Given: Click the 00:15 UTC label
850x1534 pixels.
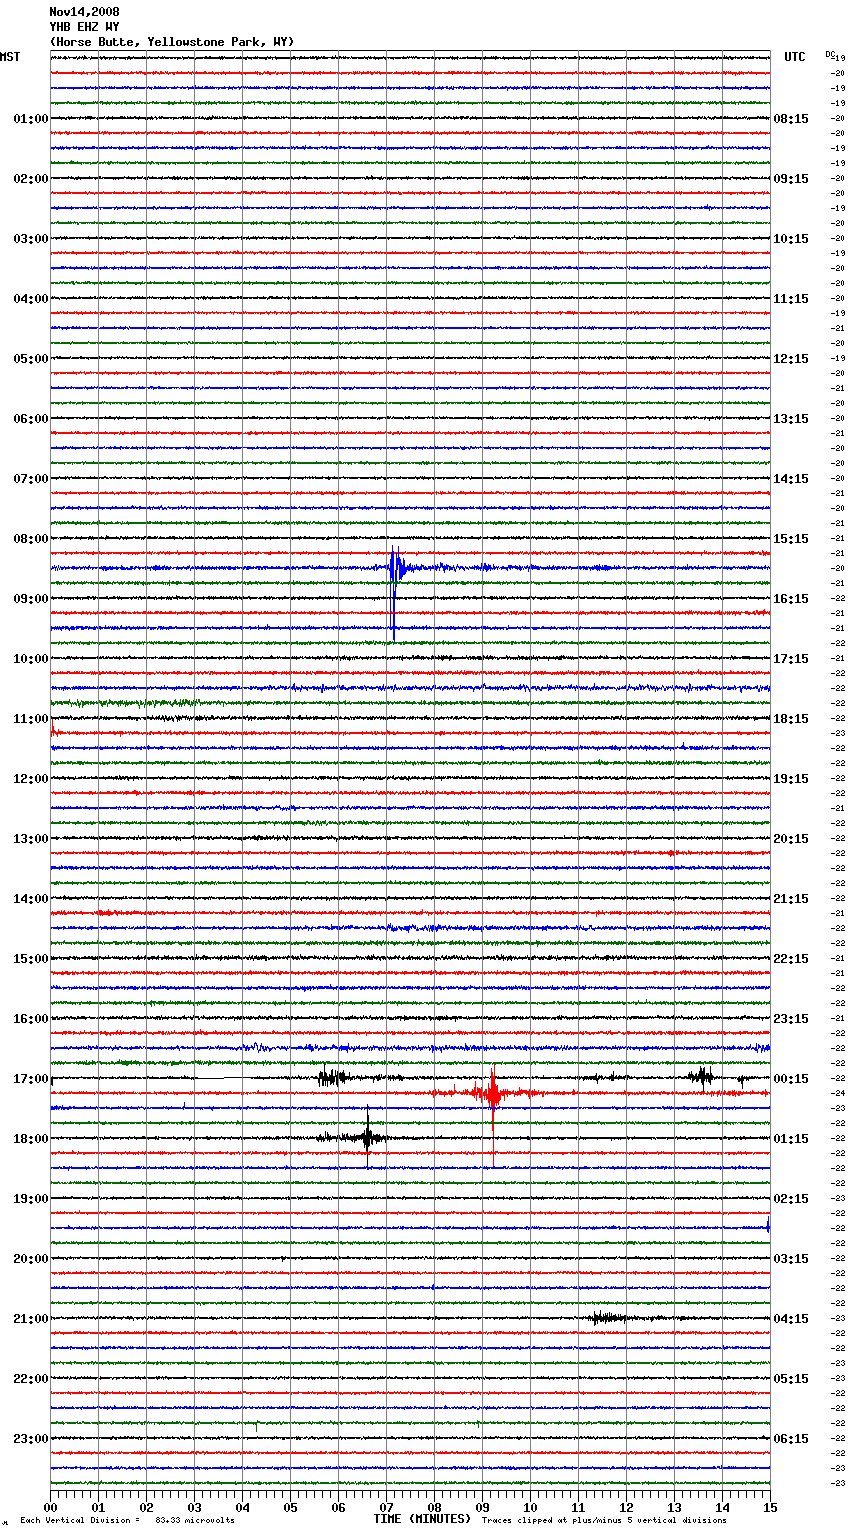Looking at the screenshot, I should coord(791,1079).
